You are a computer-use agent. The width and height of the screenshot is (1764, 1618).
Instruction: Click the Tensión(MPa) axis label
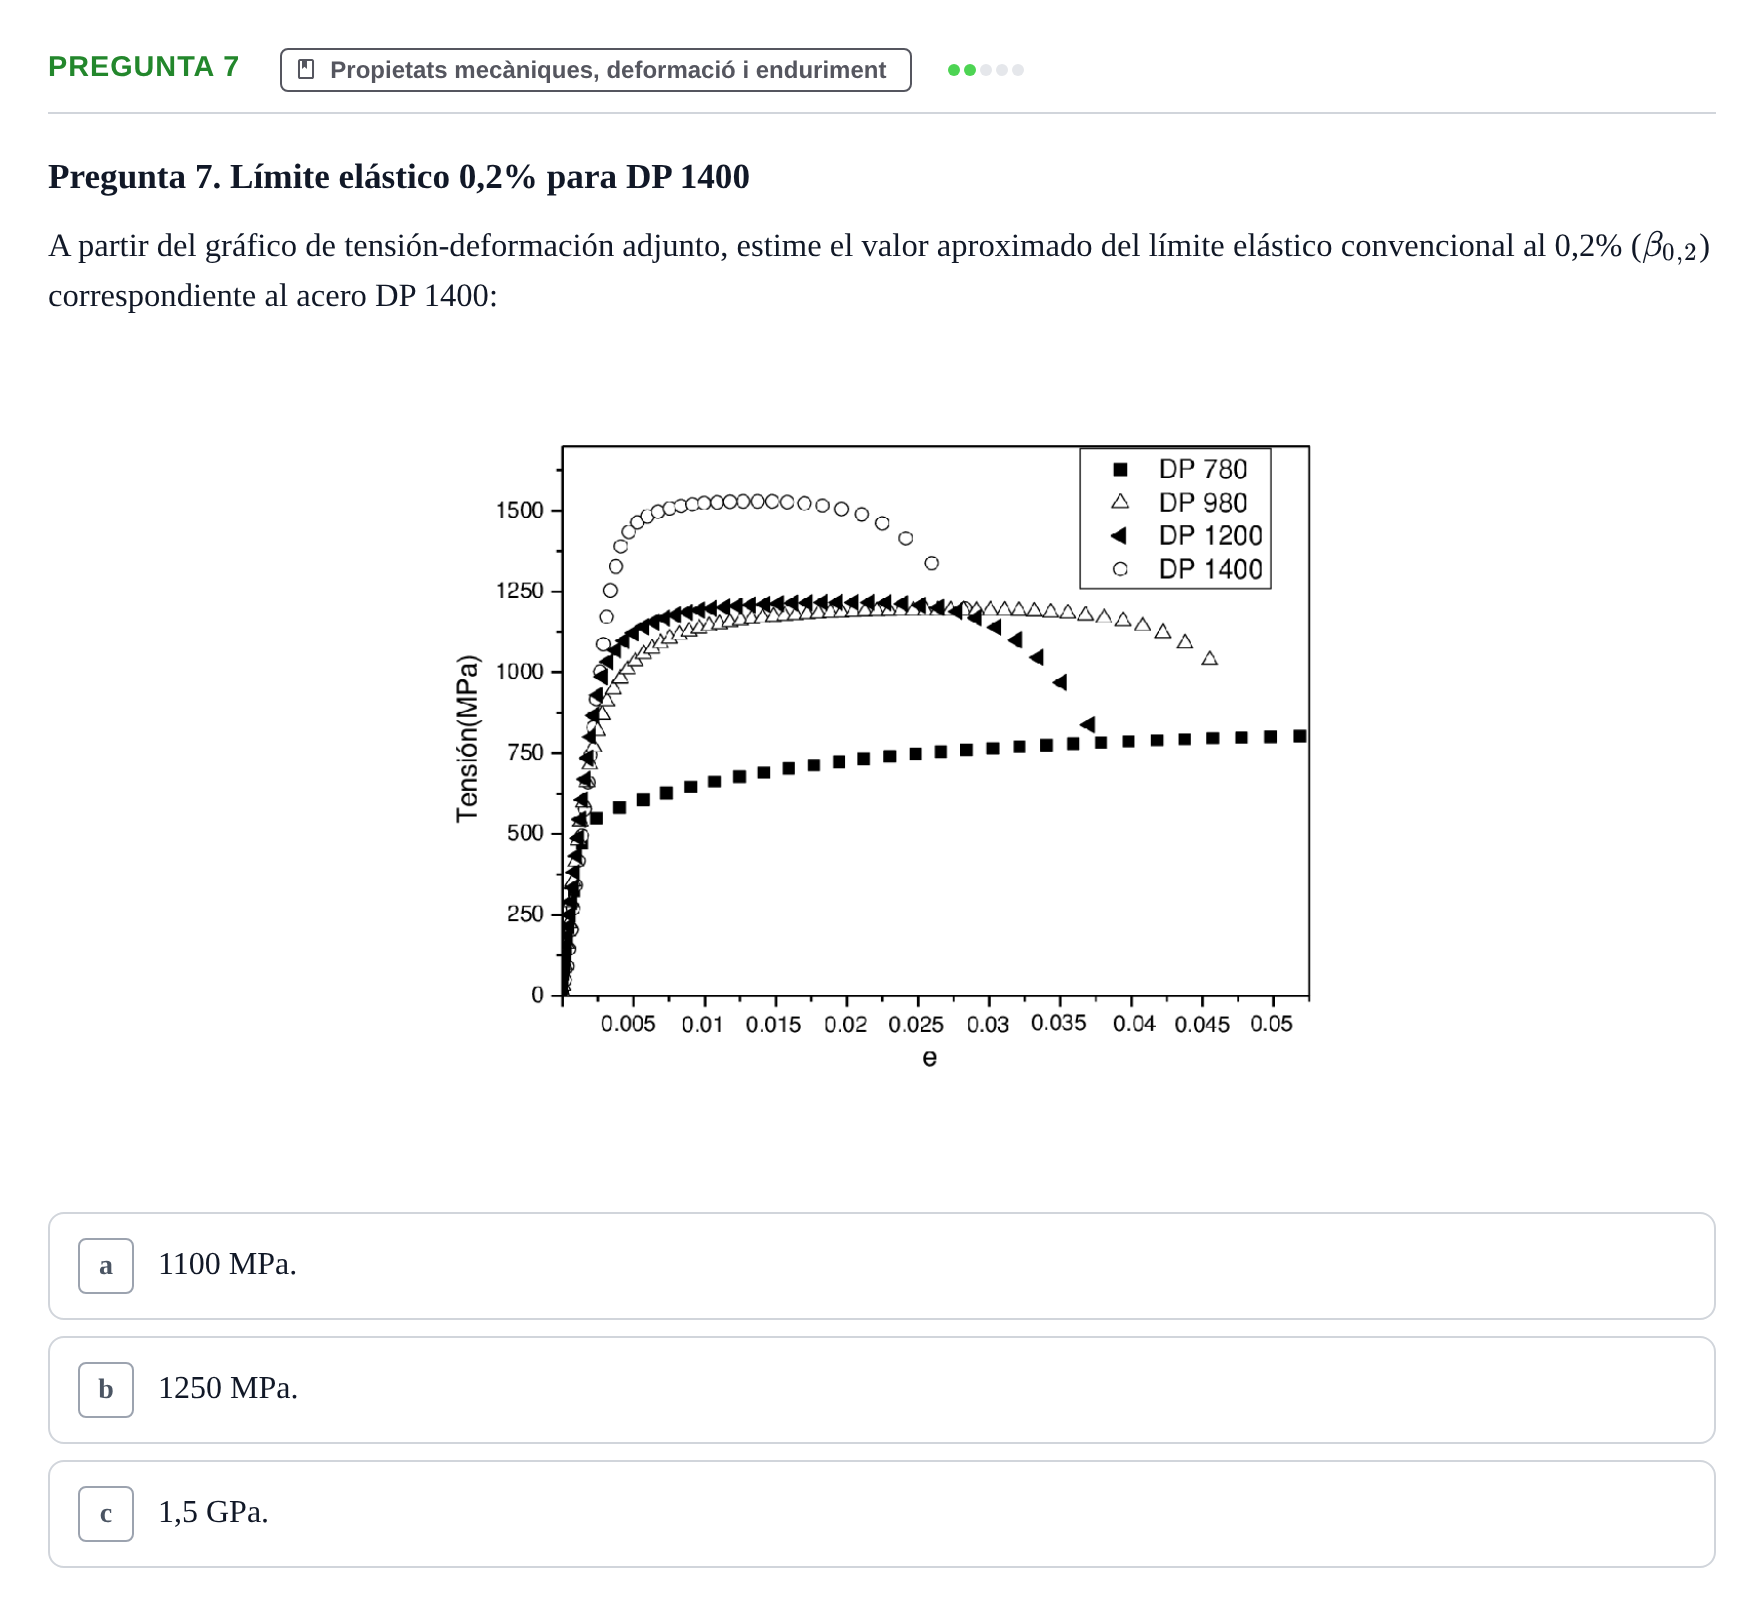[x=467, y=739]
